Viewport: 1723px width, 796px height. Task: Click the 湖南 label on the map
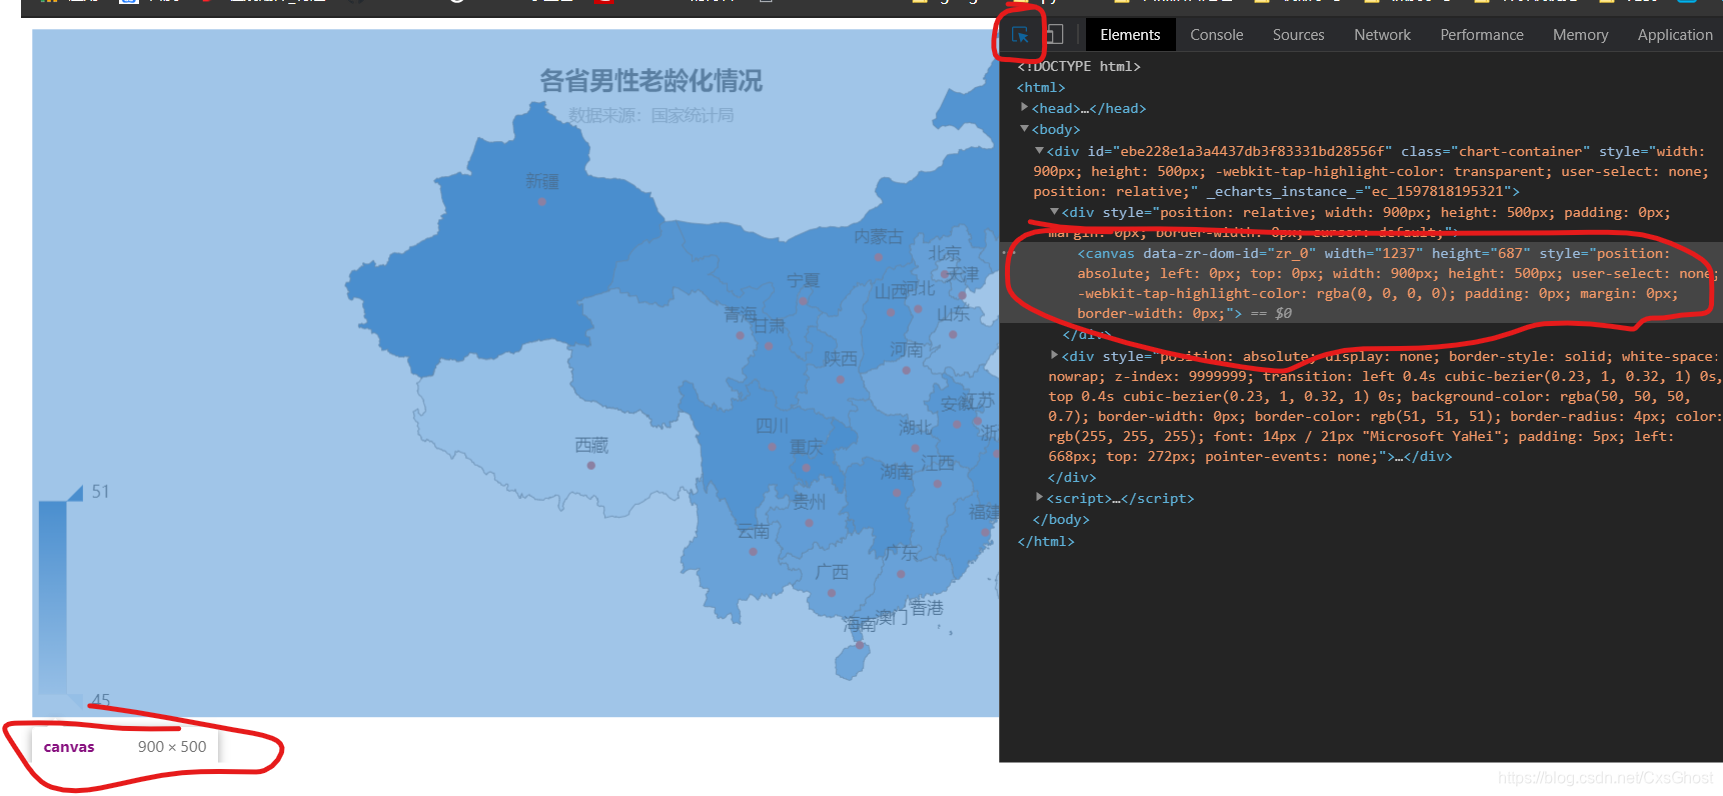click(897, 470)
